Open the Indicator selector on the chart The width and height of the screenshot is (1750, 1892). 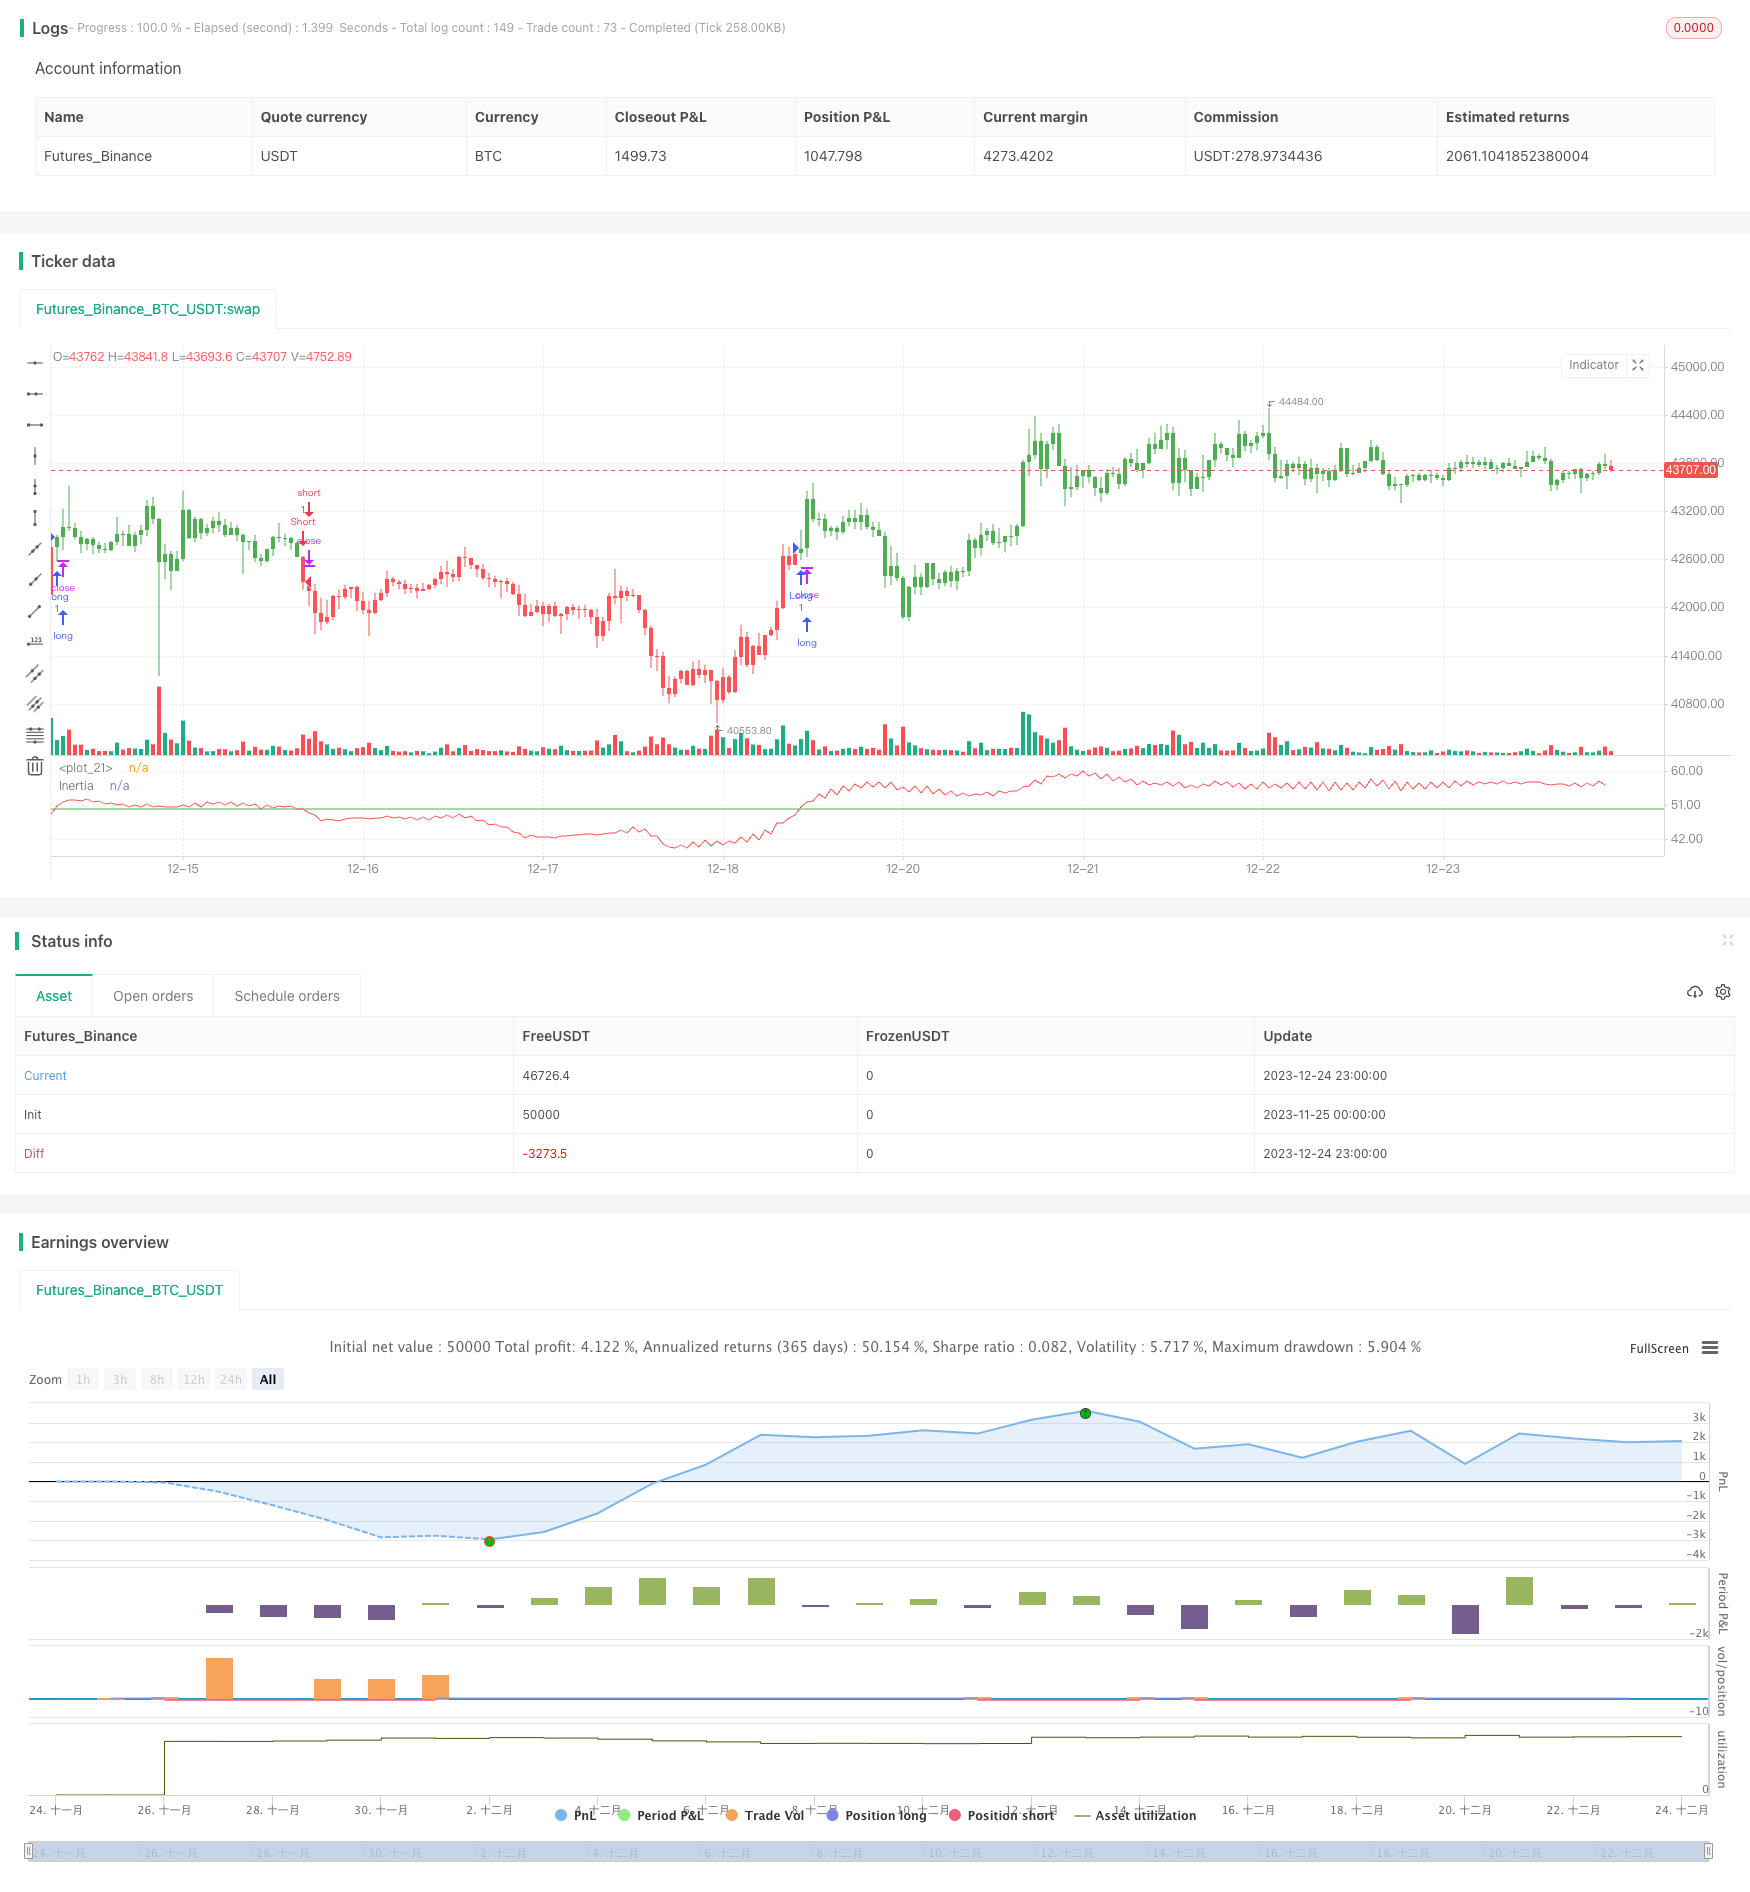coord(1593,365)
